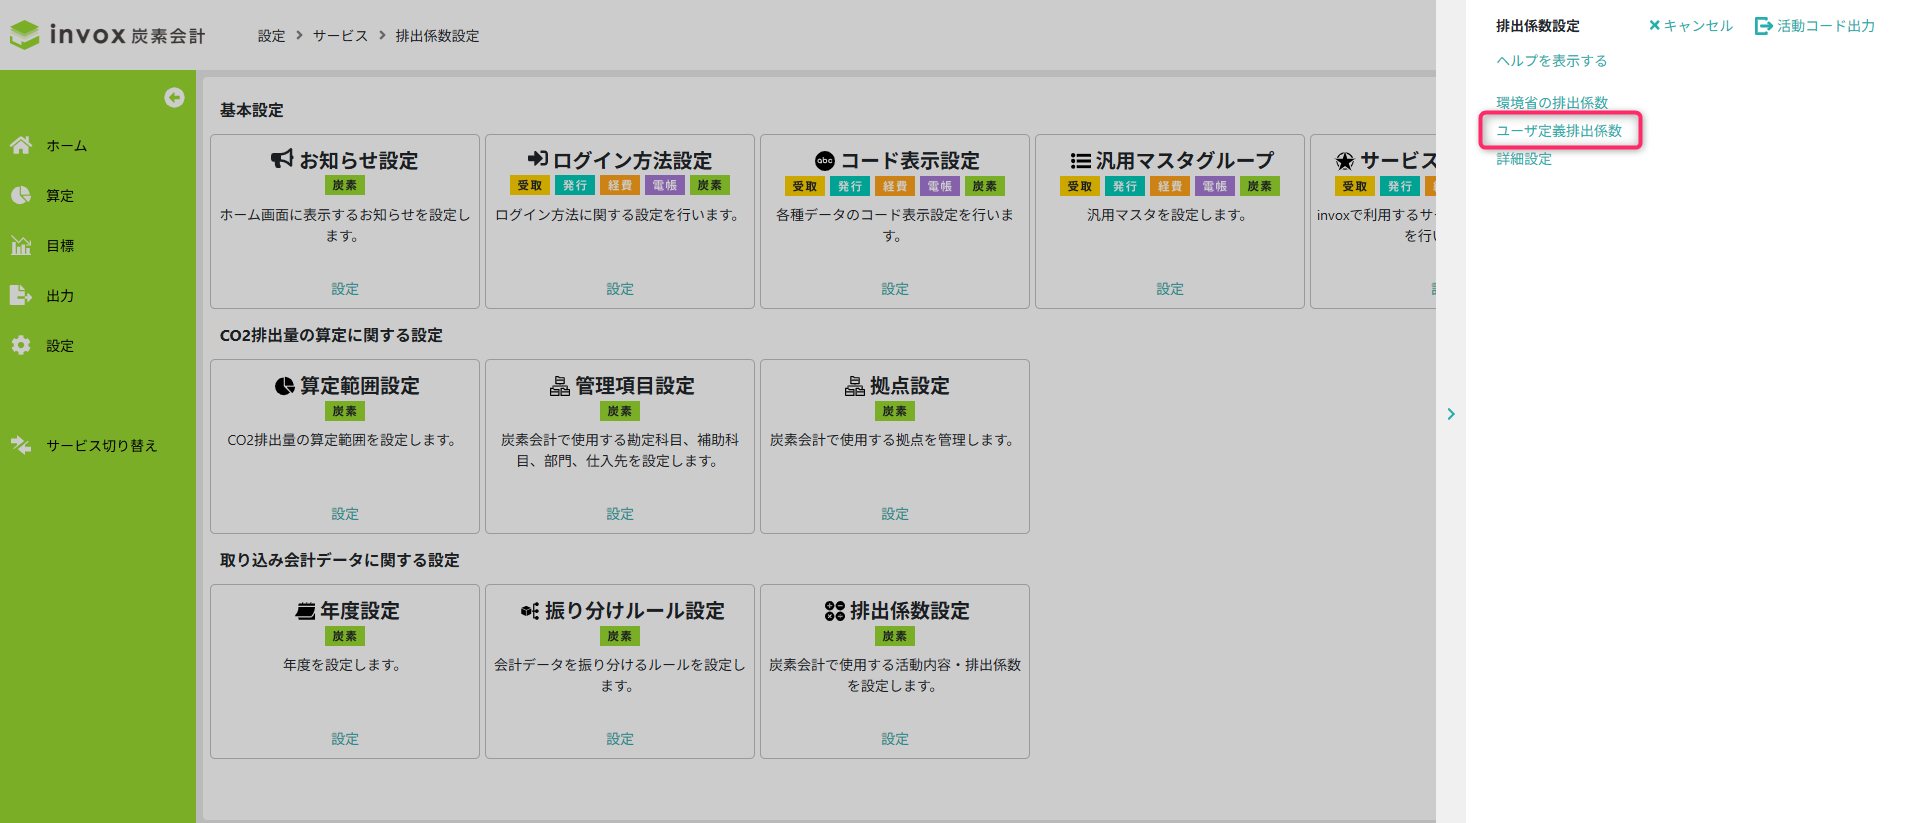Open ヘルプを表示する link

coord(1551,61)
